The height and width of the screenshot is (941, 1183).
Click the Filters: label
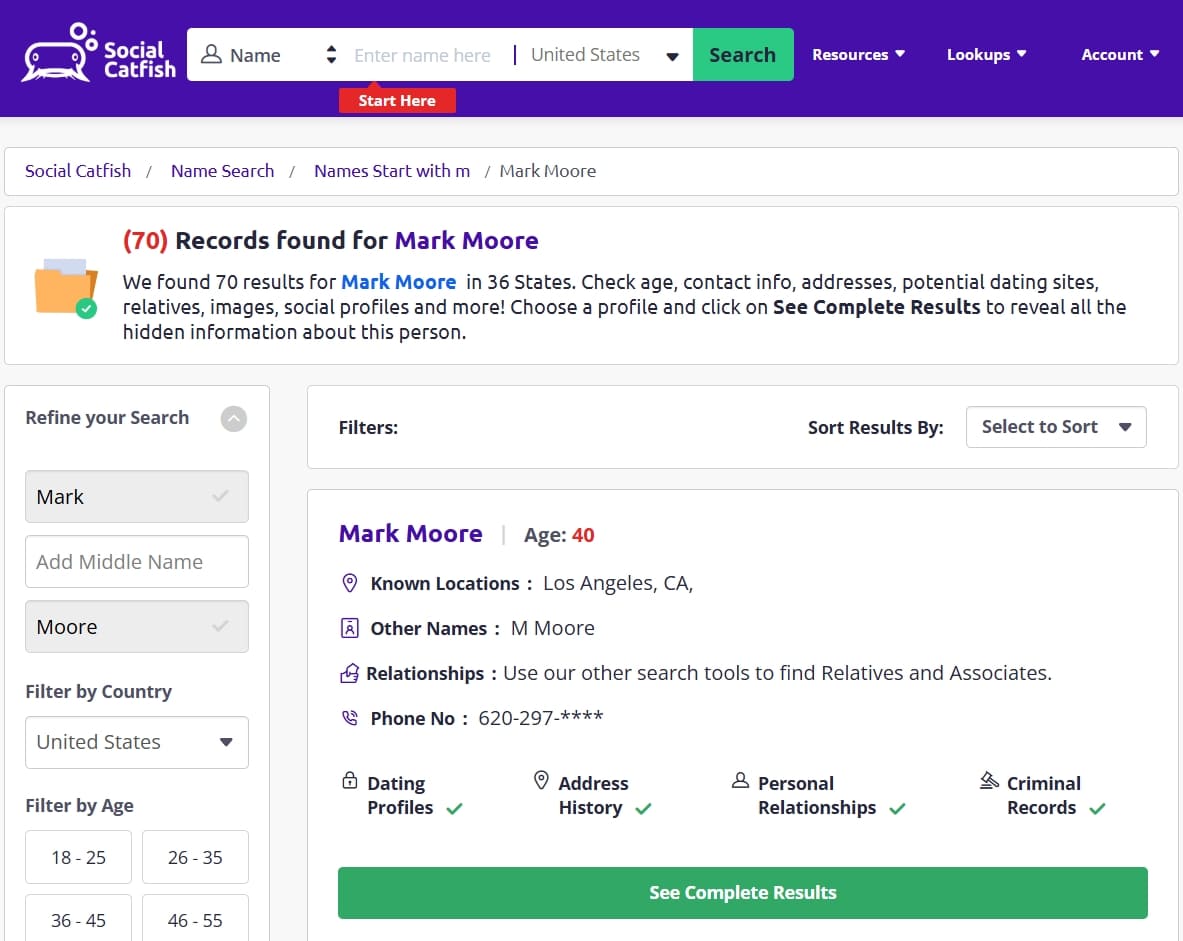tap(368, 428)
